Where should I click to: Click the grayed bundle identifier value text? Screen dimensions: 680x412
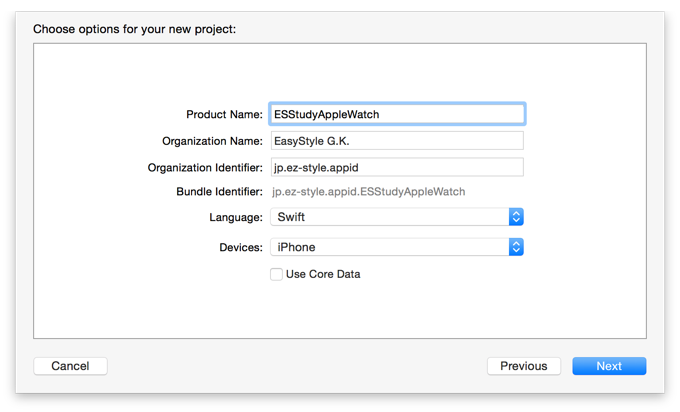coord(369,192)
